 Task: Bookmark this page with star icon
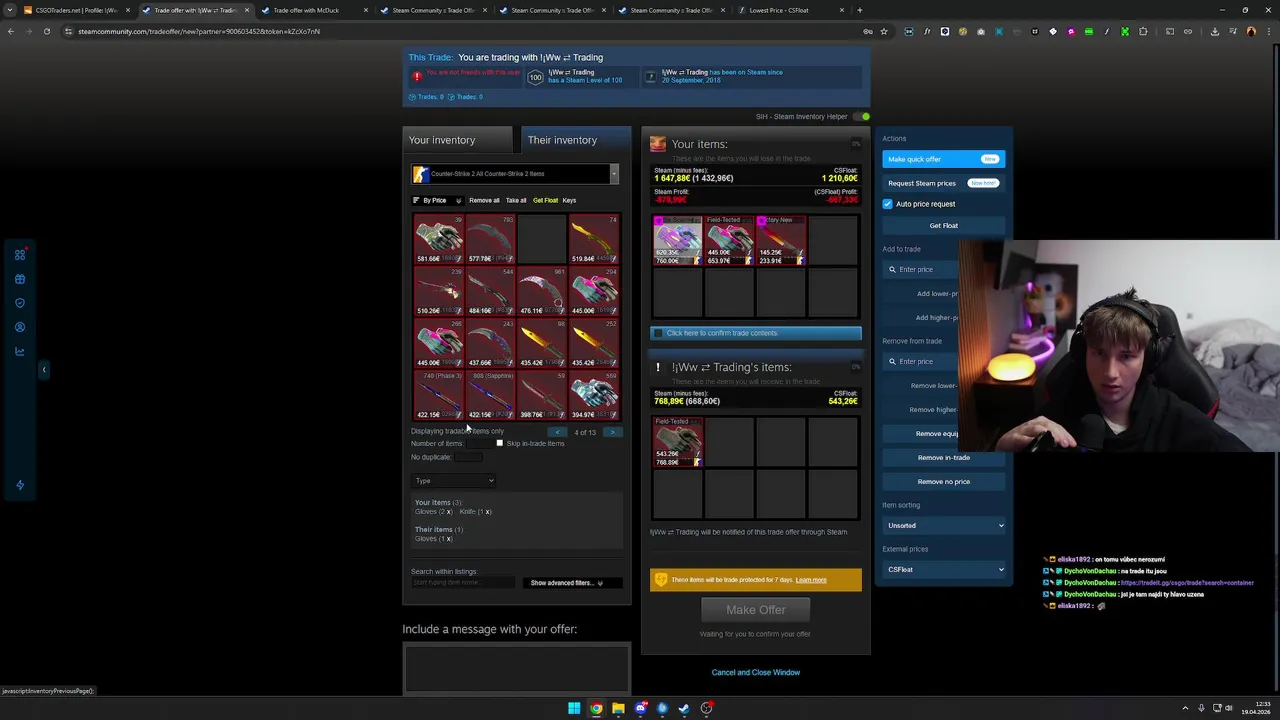pyautogui.click(x=884, y=31)
